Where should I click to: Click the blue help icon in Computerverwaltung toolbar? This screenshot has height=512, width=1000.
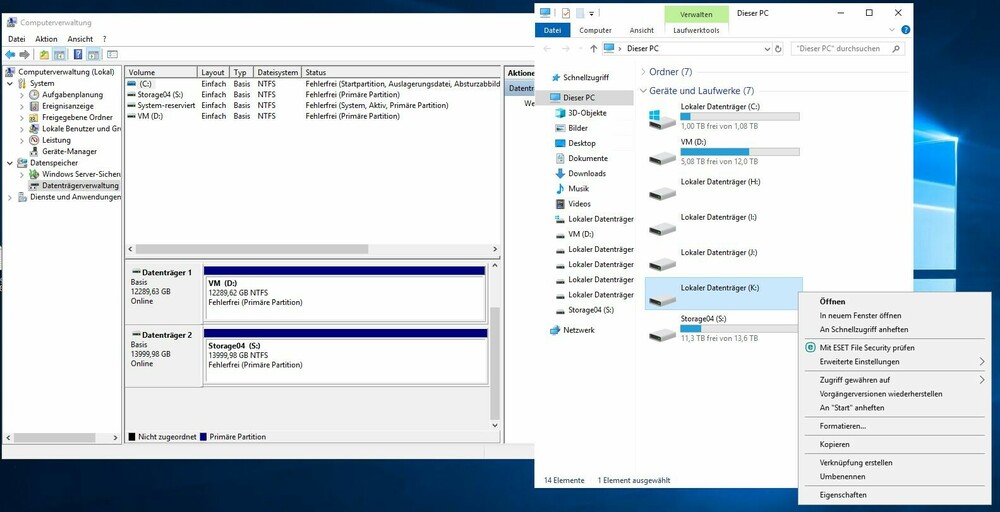pyautogui.click(x=77, y=54)
